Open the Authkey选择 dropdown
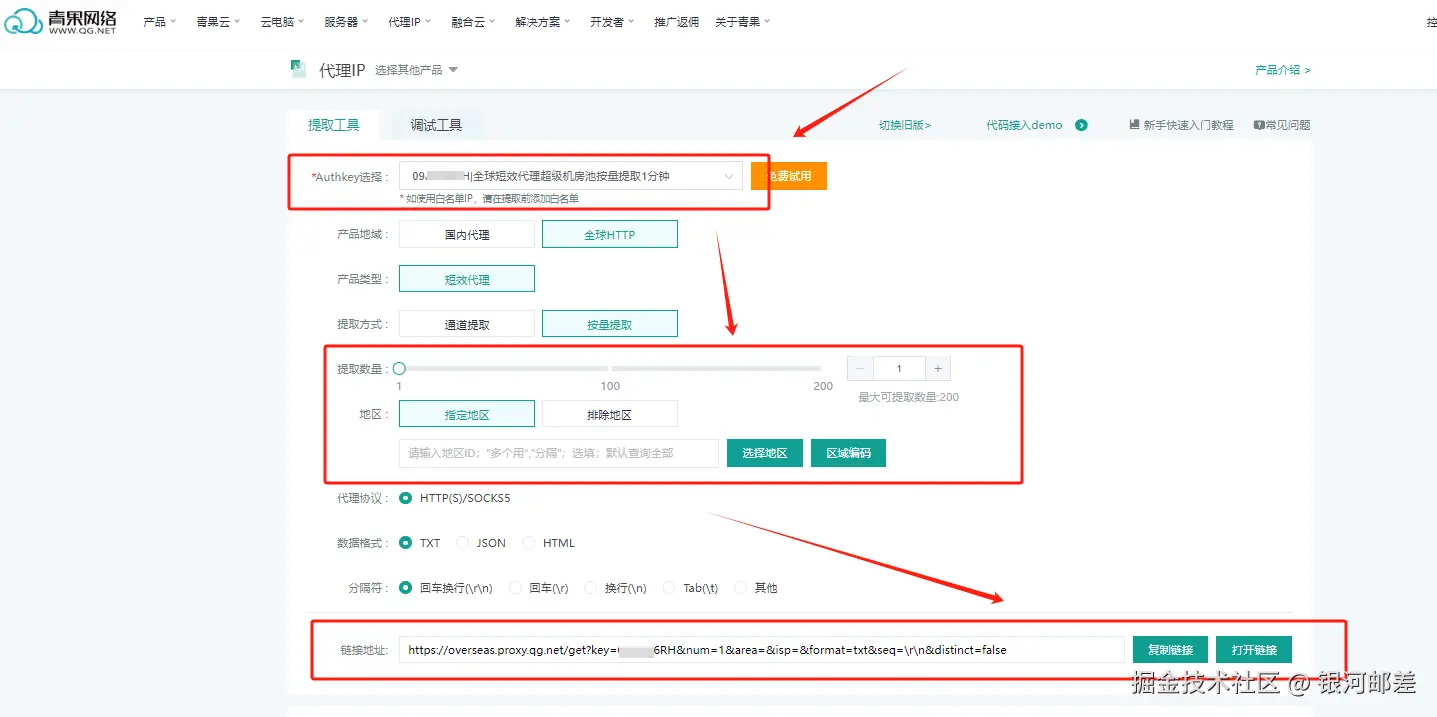The width and height of the screenshot is (1437, 717). [570, 176]
